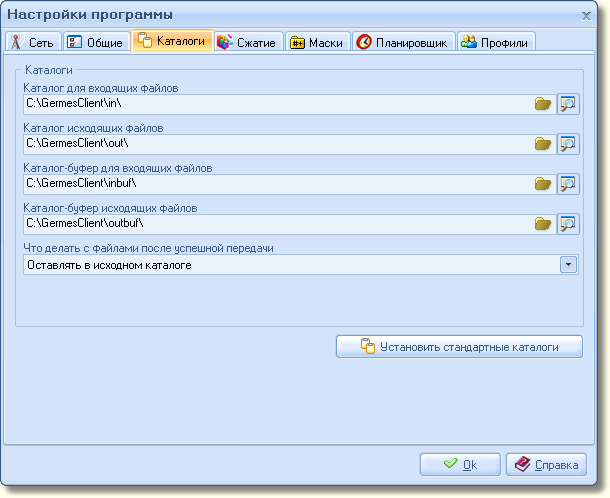Click folder icon for outgoing files catalog
Screen dimensions: 610x498
(543, 144)
